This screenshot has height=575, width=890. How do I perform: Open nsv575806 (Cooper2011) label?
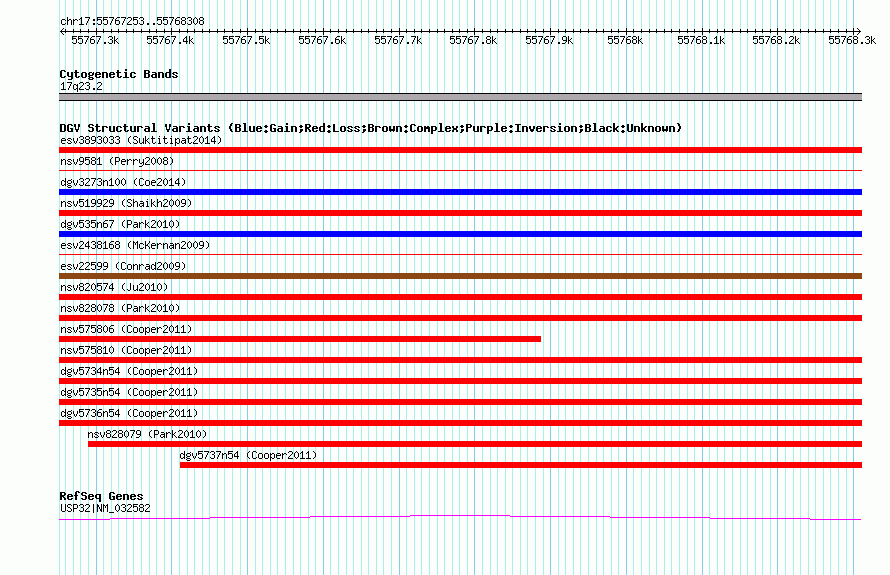pos(126,329)
